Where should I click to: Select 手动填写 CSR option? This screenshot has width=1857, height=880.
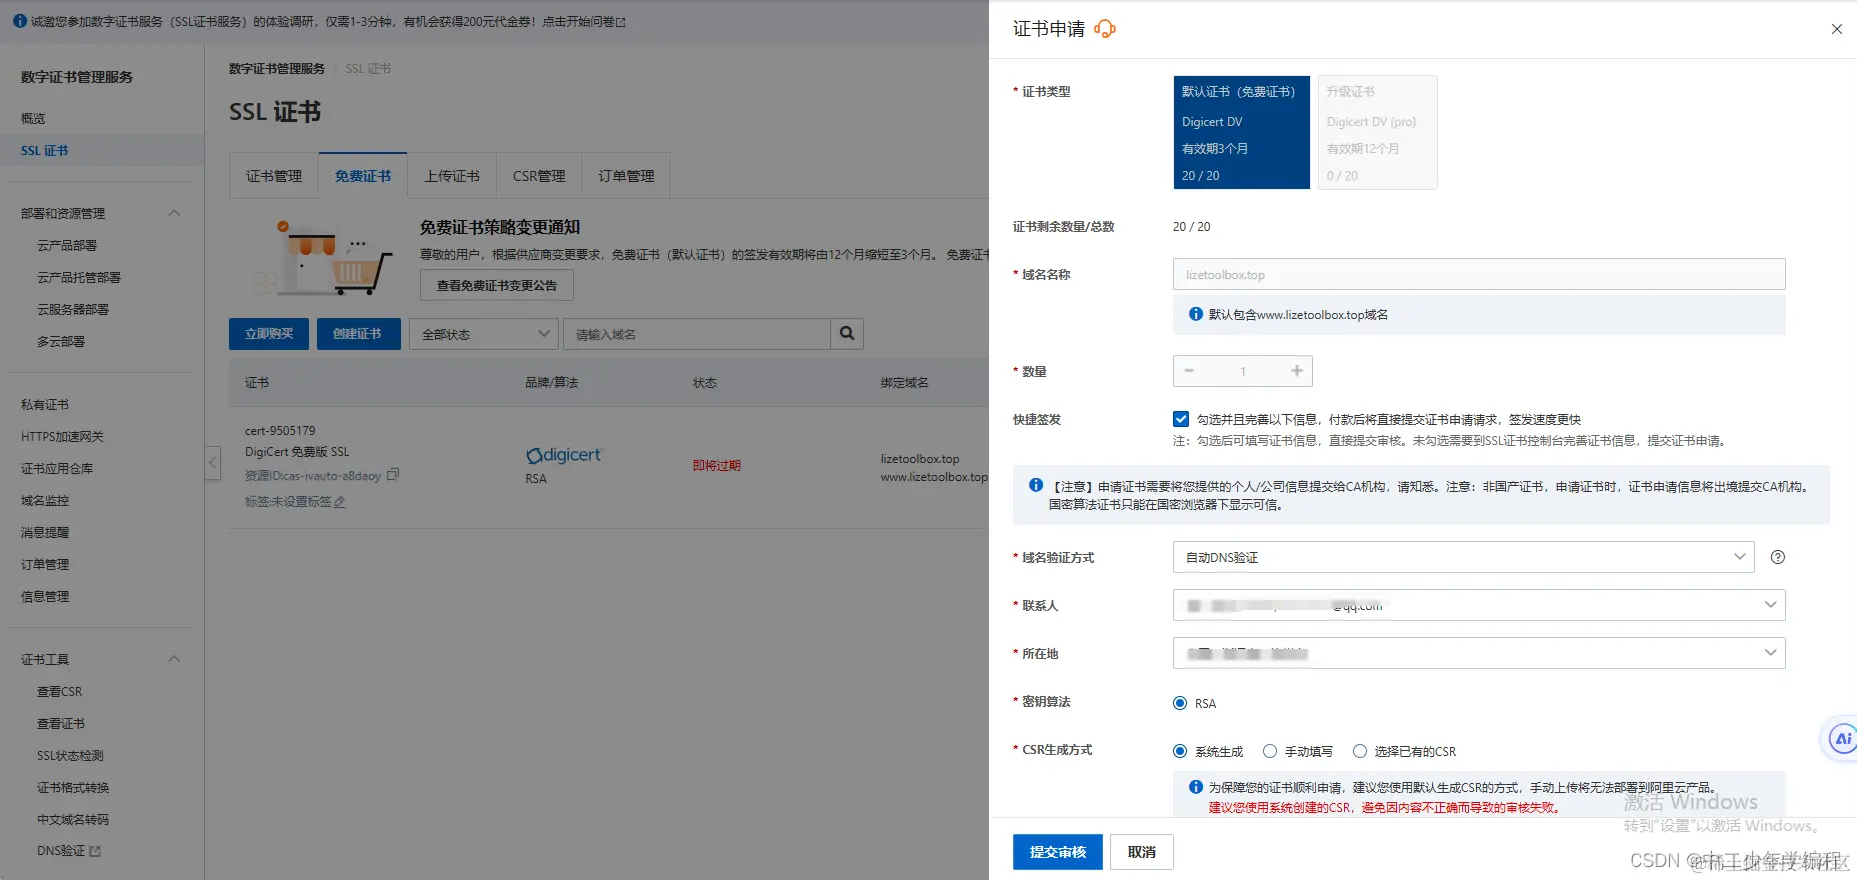click(1270, 751)
